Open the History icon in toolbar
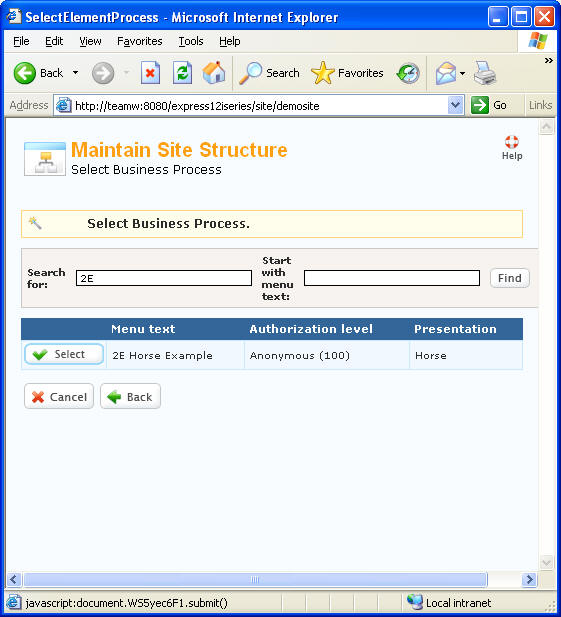Image resolution: width=561 pixels, height=617 pixels. [x=408, y=73]
